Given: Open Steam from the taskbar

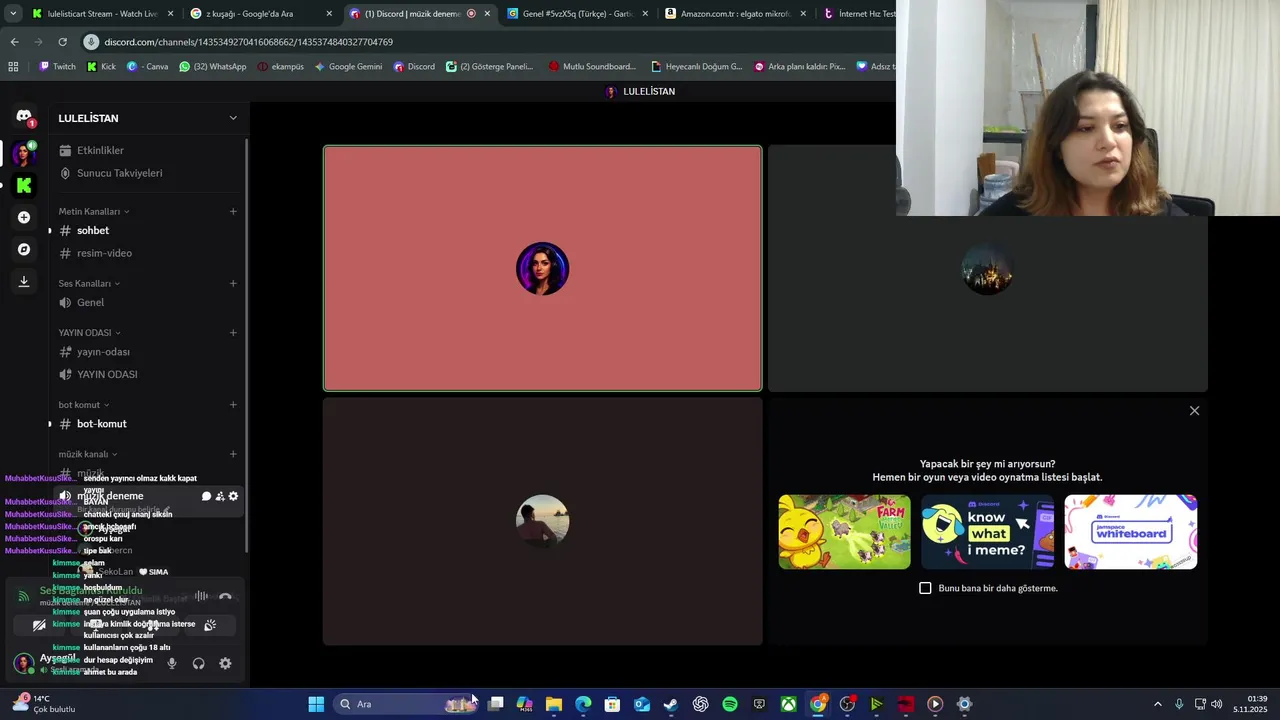Looking at the screenshot, I should tap(671, 704).
